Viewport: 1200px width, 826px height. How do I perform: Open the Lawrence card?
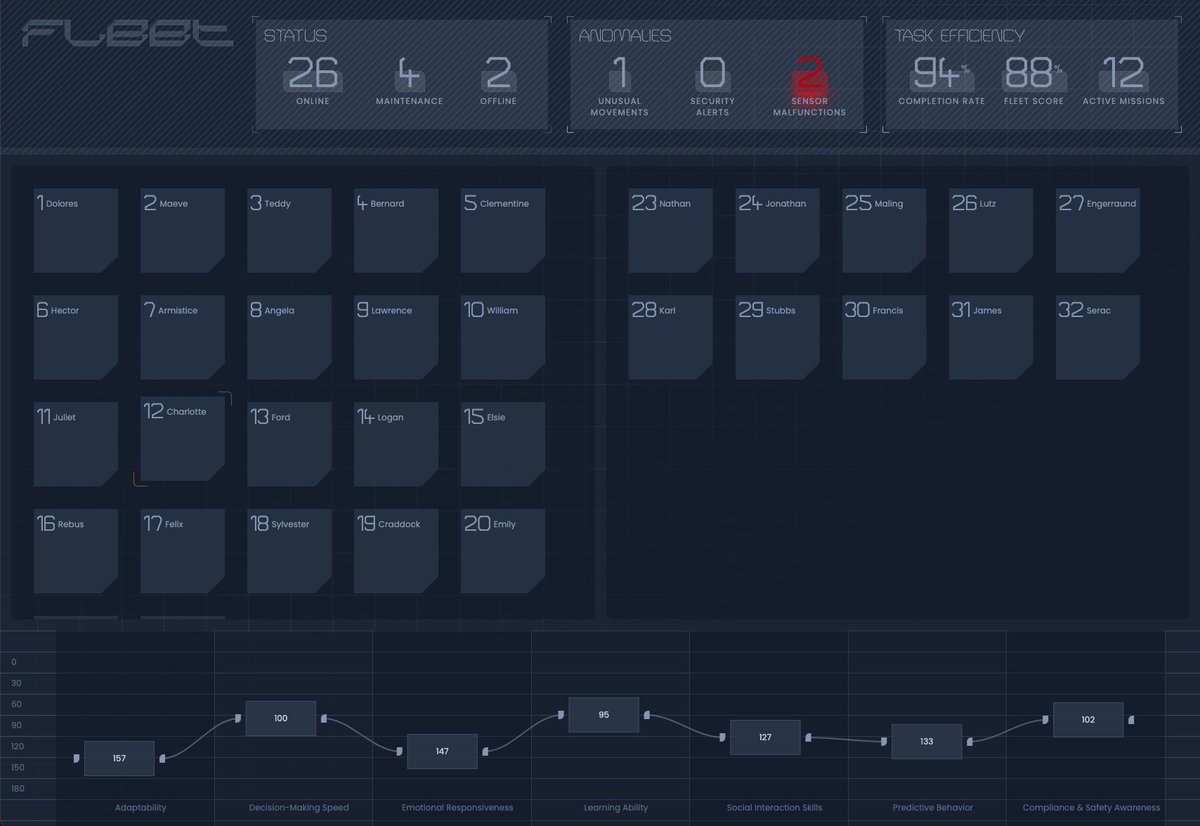[x=396, y=337]
